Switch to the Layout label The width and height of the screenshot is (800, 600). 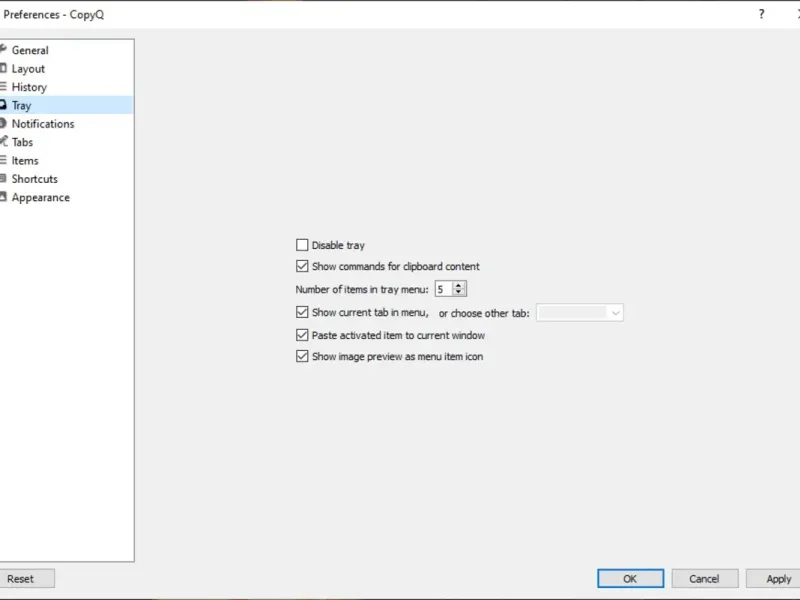(28, 69)
